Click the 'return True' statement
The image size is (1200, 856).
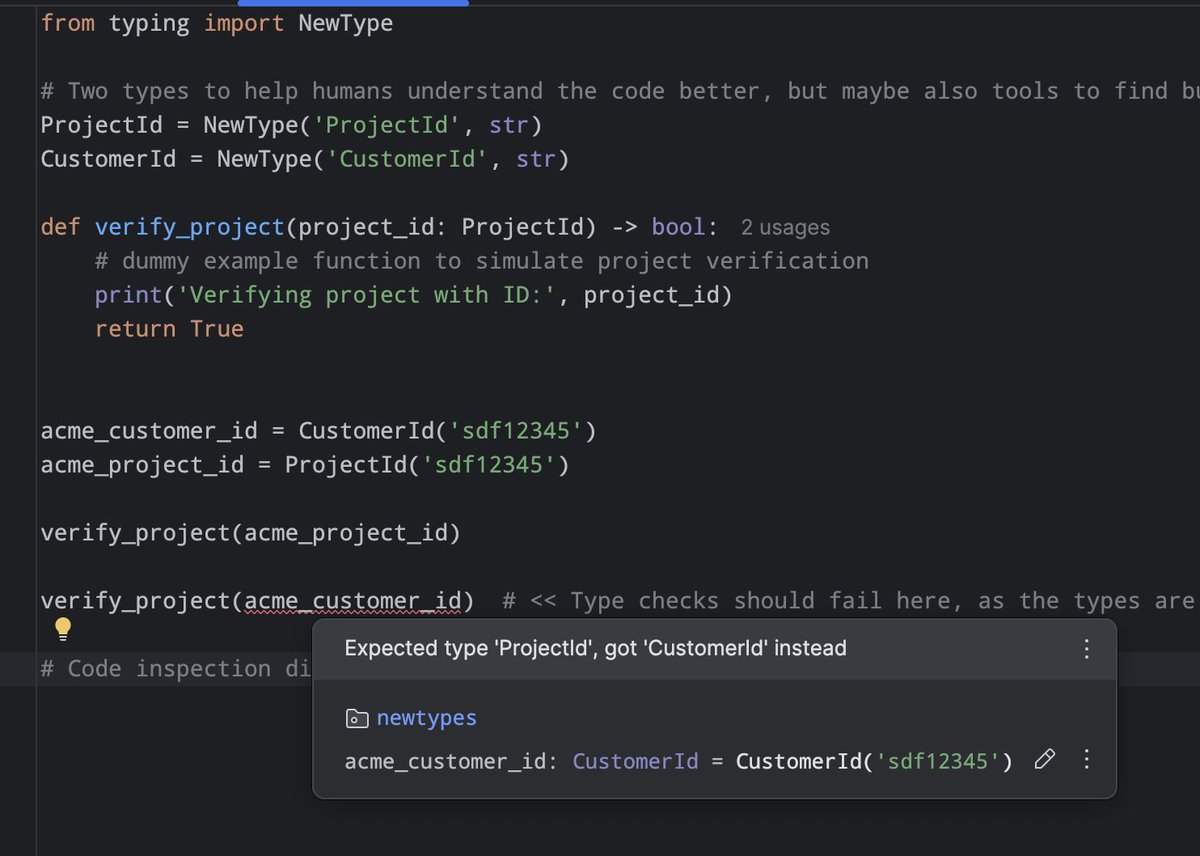coord(169,329)
